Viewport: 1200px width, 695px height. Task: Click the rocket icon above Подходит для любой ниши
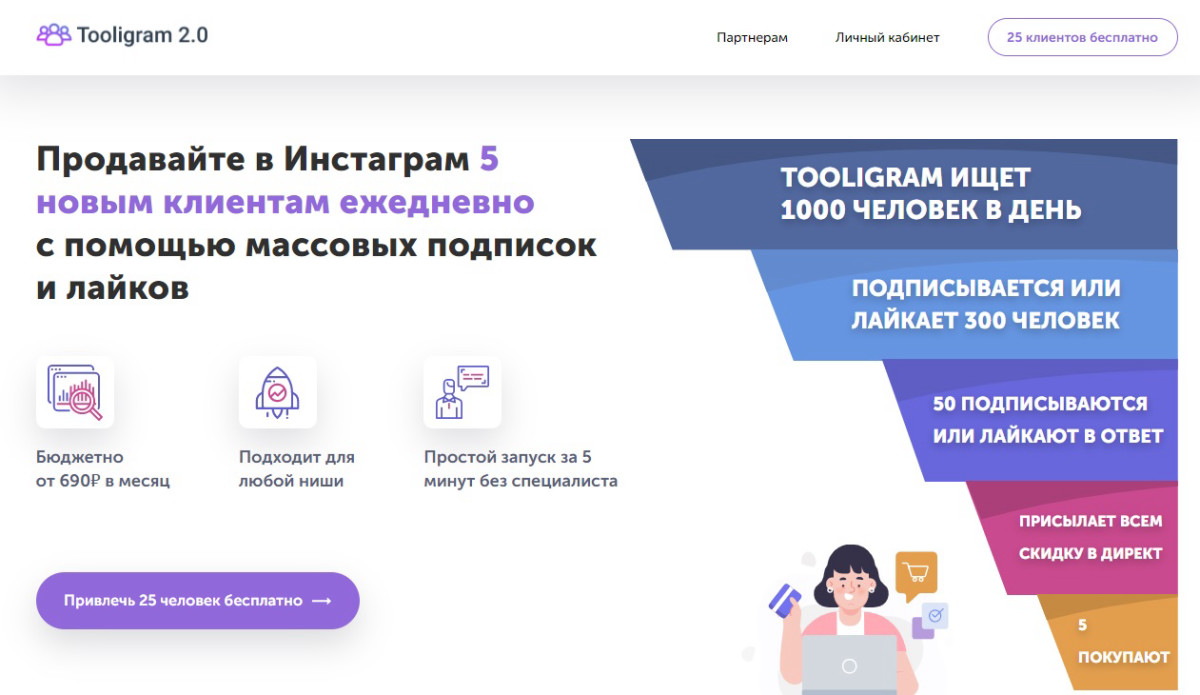277,392
